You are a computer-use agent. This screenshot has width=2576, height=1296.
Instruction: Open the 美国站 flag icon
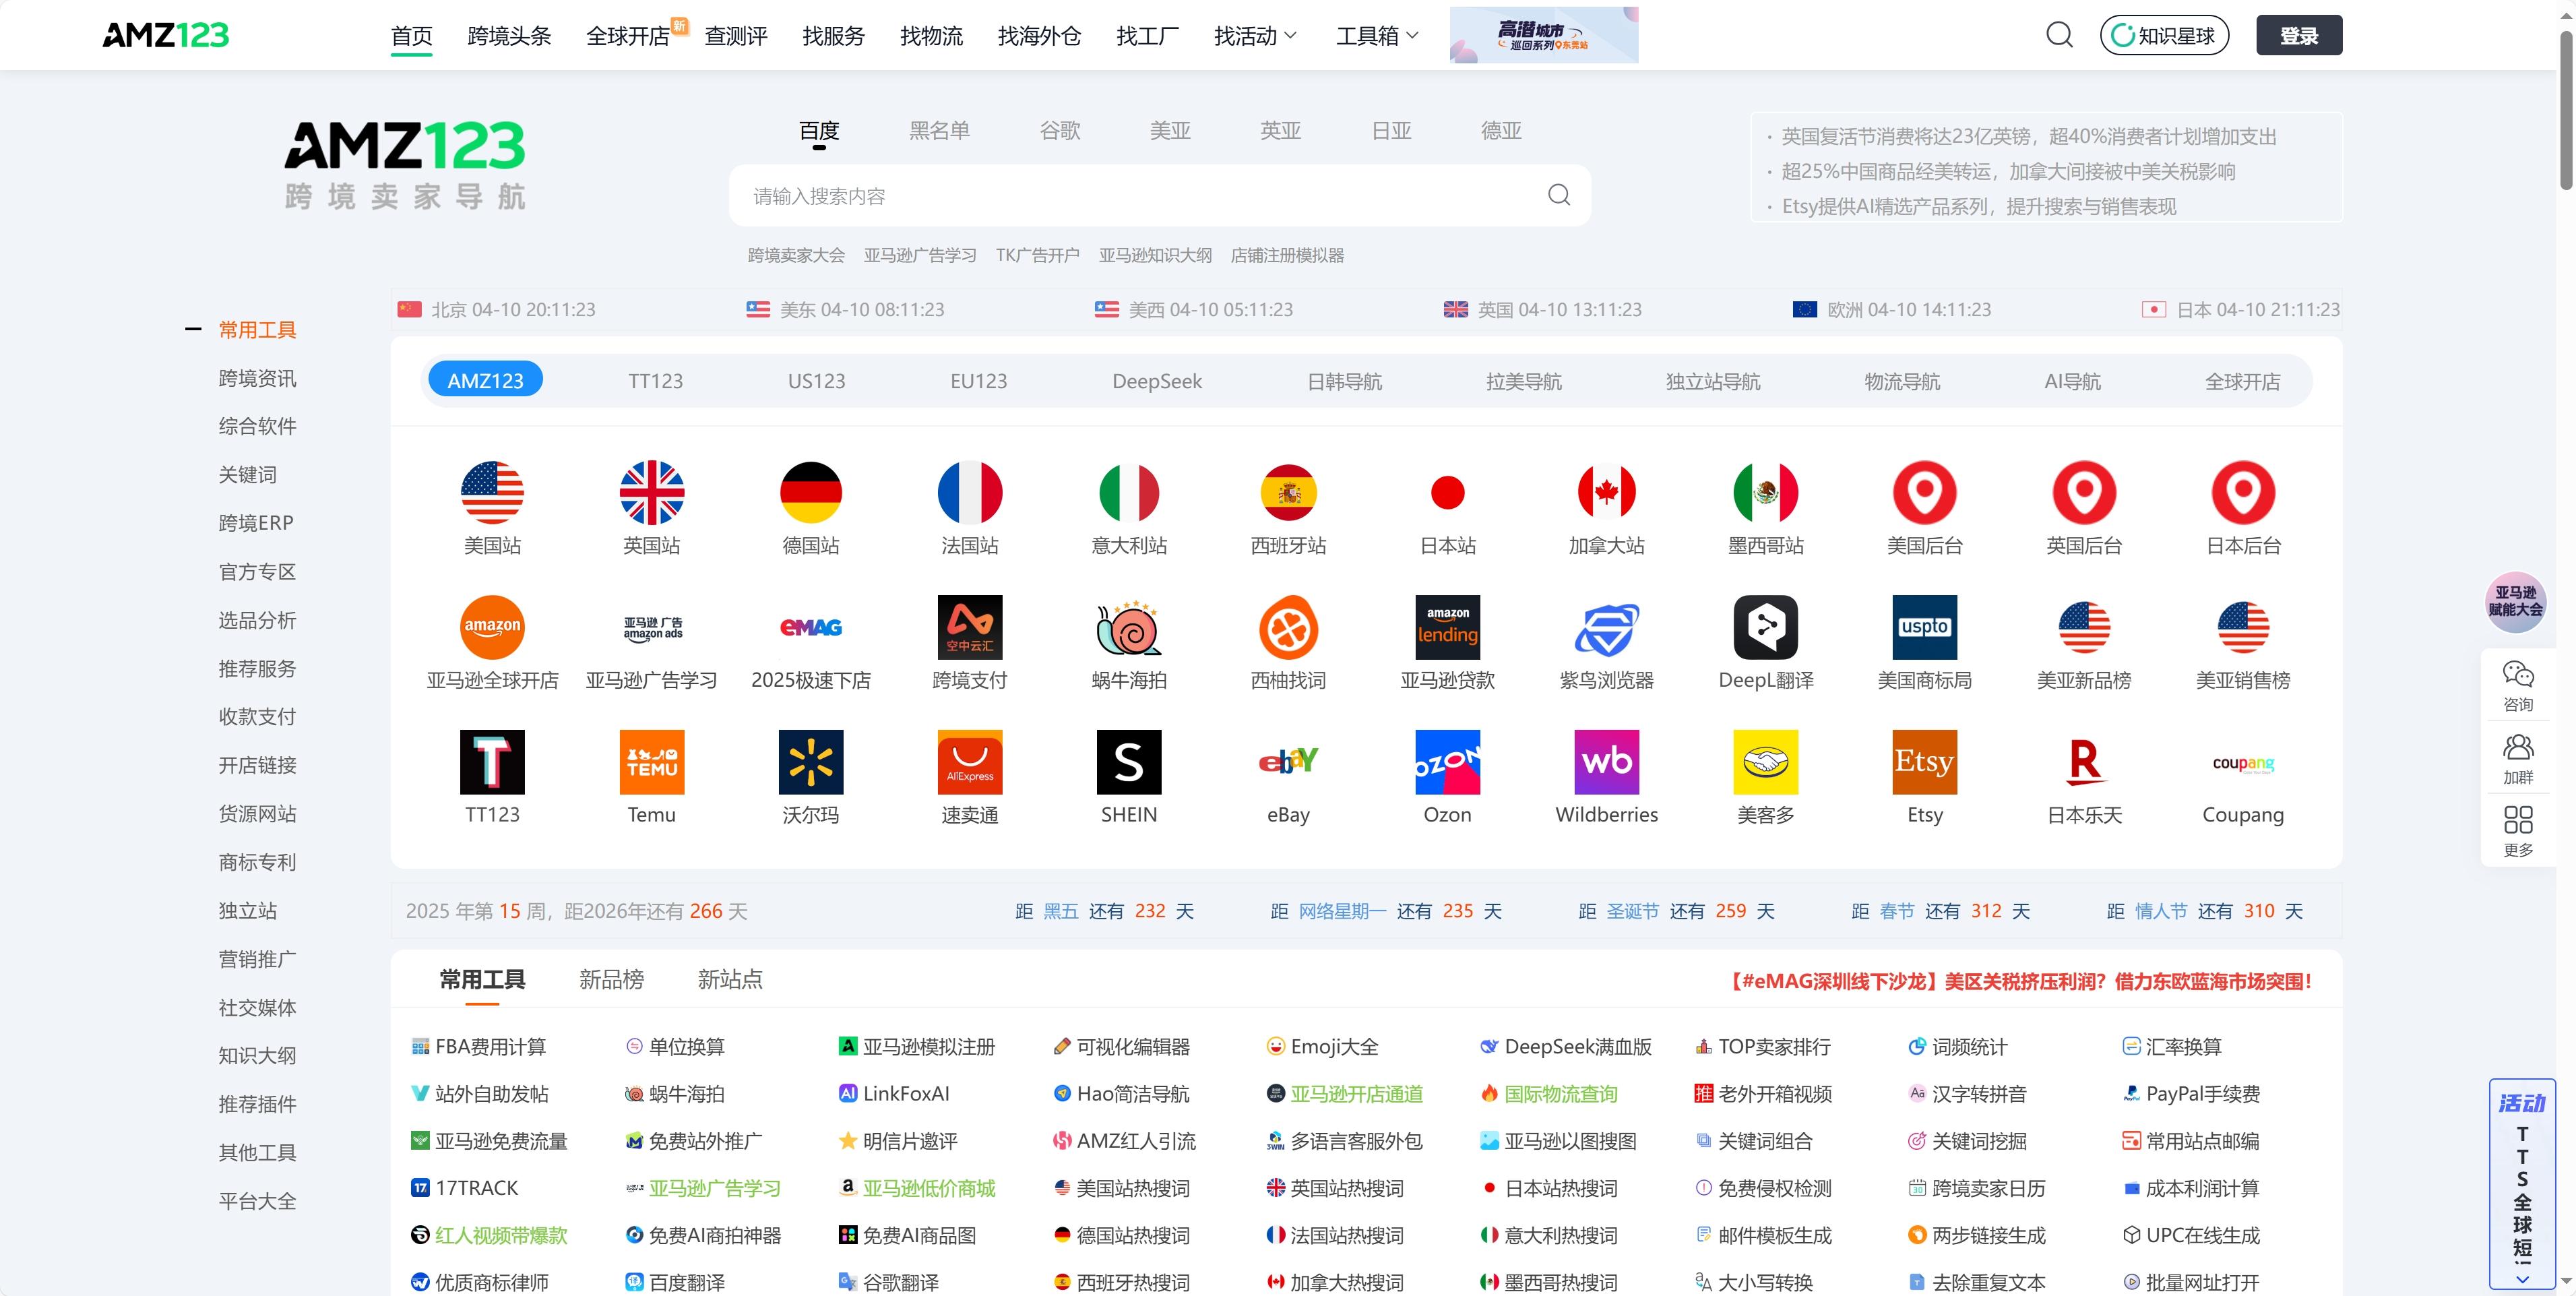[x=492, y=492]
